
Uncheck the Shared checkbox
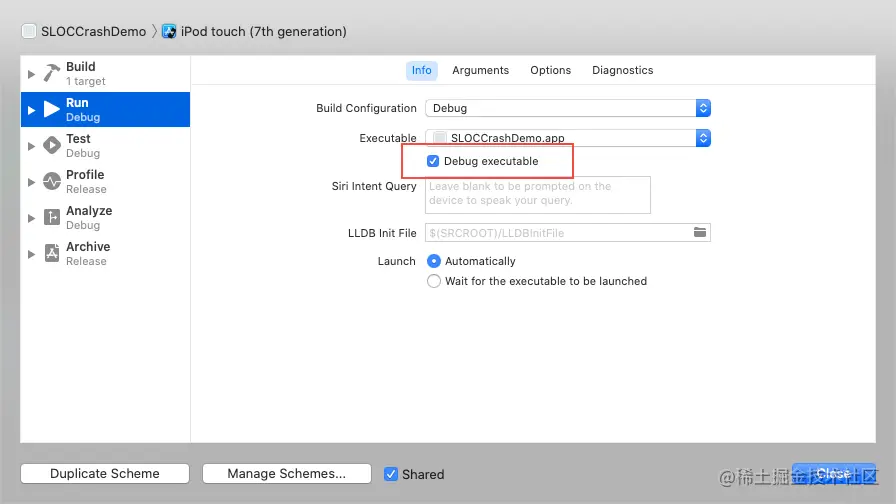(391, 474)
